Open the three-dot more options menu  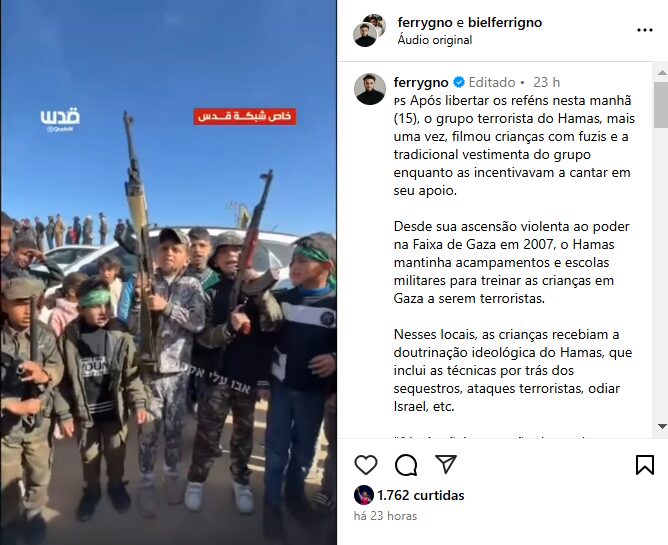[645, 30]
